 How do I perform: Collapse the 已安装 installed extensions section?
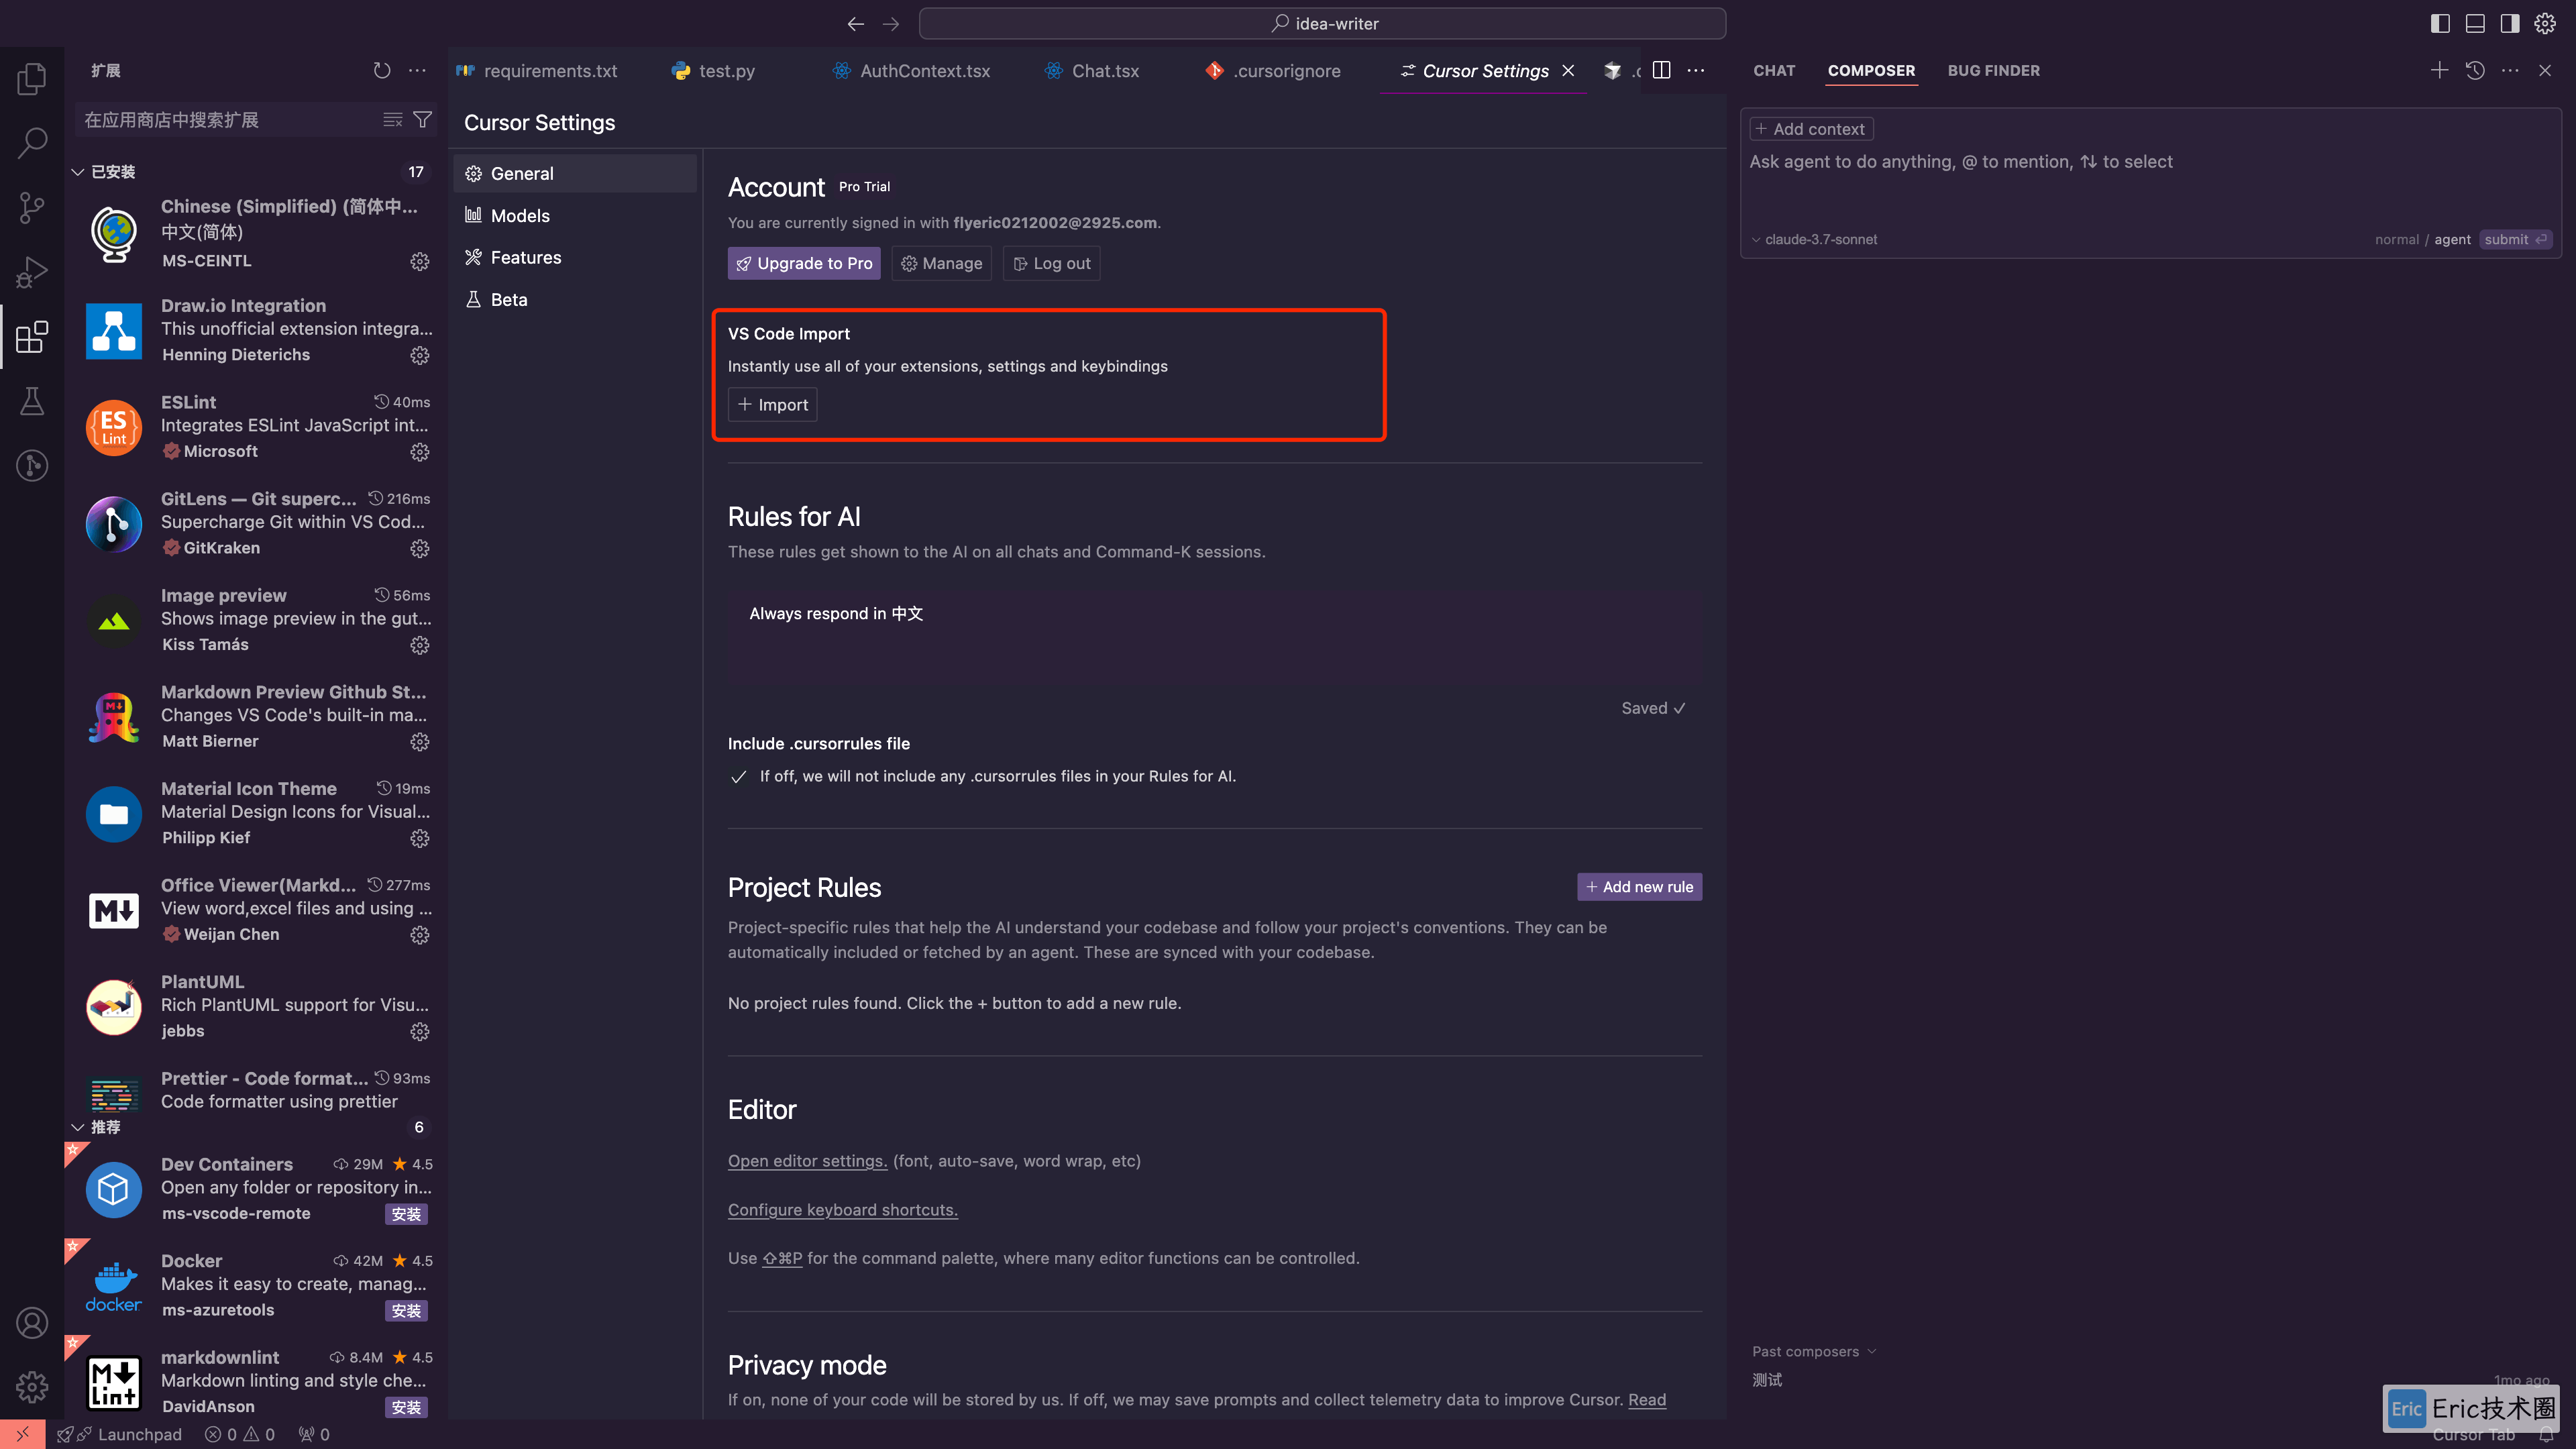77,172
